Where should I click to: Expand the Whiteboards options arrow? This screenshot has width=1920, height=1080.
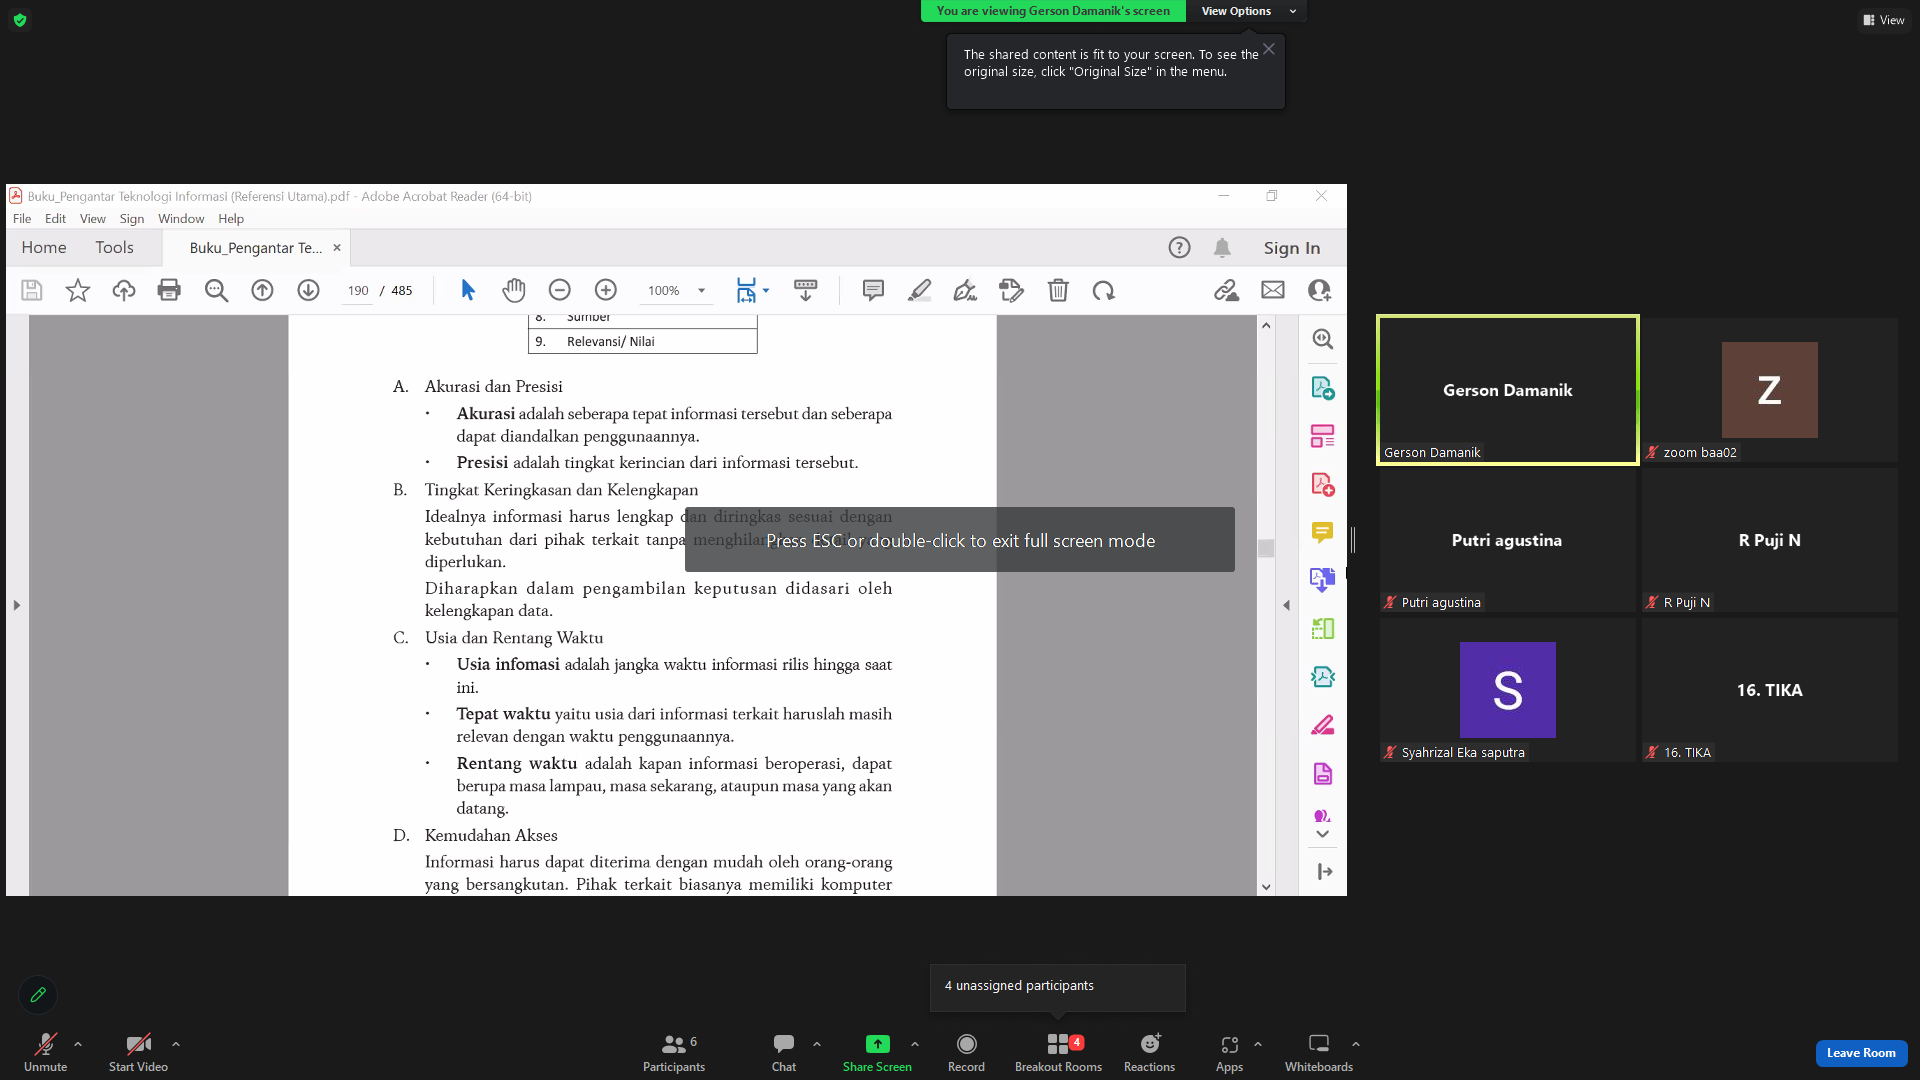click(x=1356, y=1044)
